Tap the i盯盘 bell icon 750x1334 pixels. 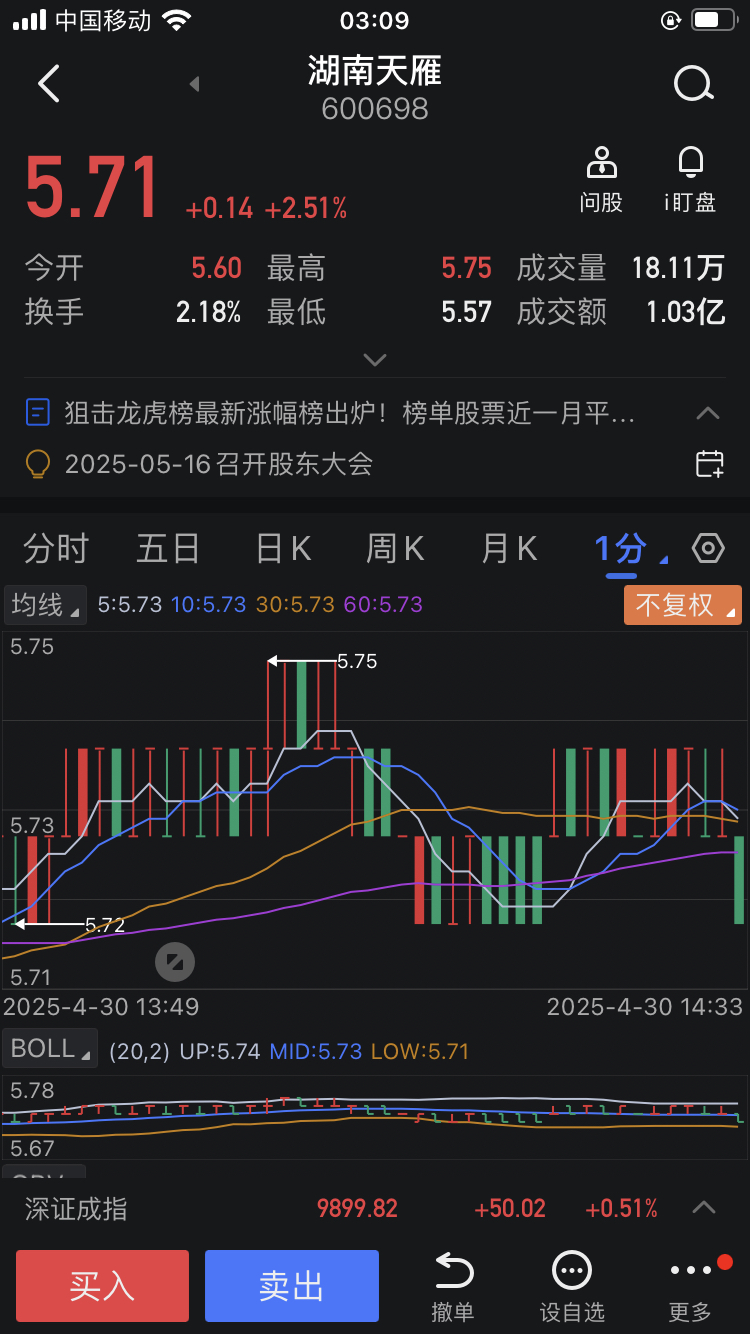[x=690, y=162]
